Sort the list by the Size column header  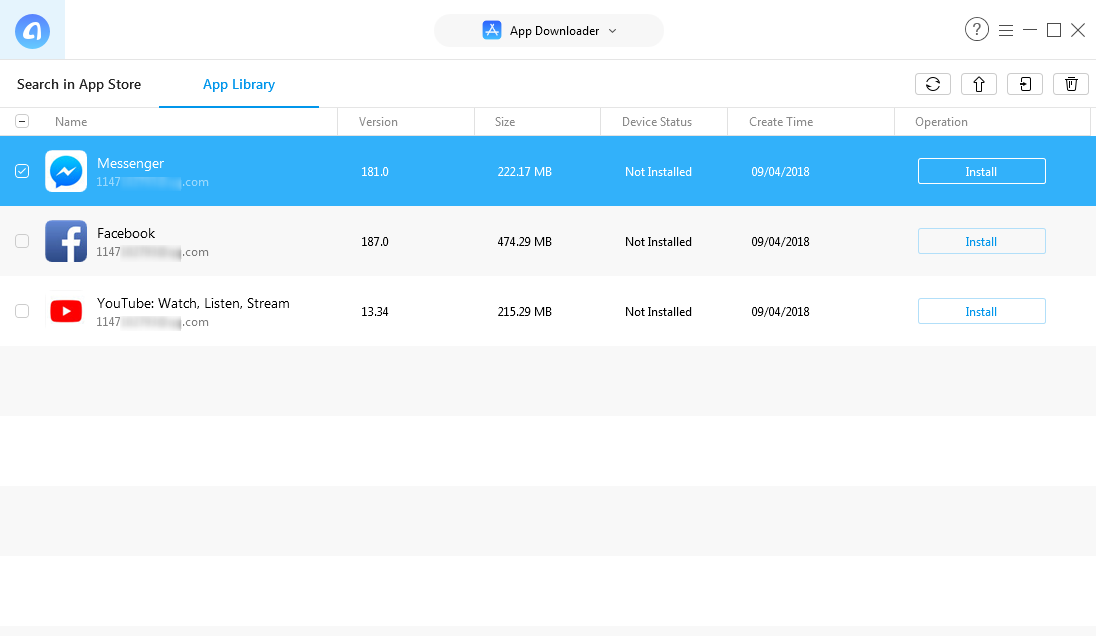tap(505, 122)
